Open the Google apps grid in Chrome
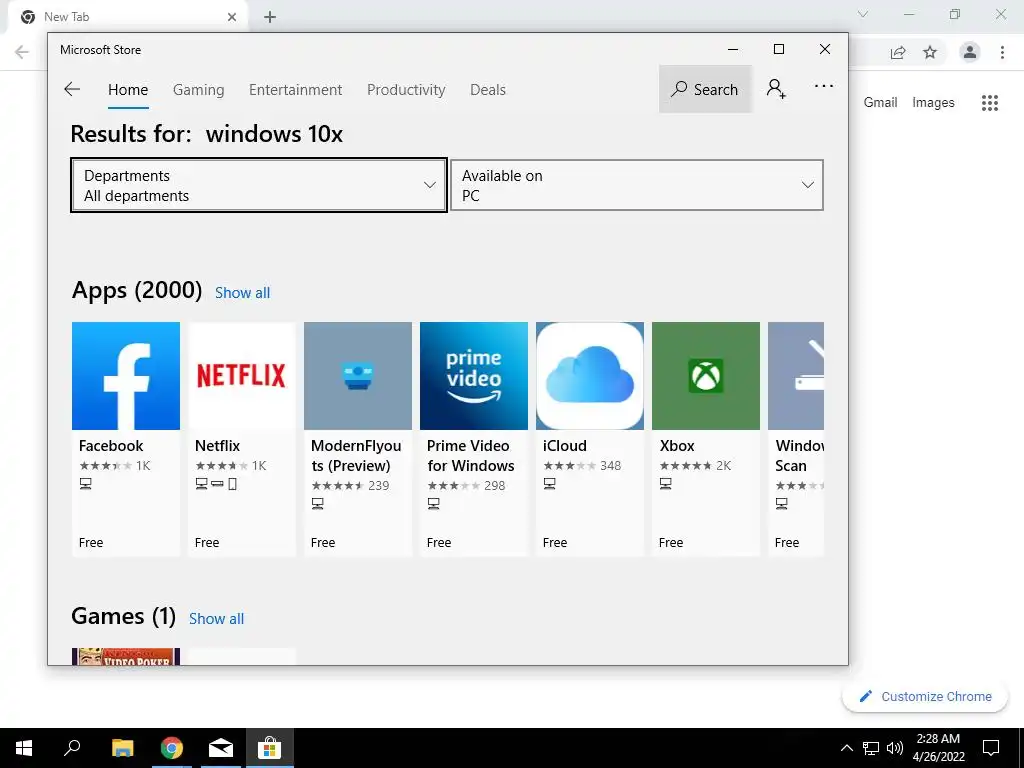The height and width of the screenshot is (768, 1024). pyautogui.click(x=990, y=103)
